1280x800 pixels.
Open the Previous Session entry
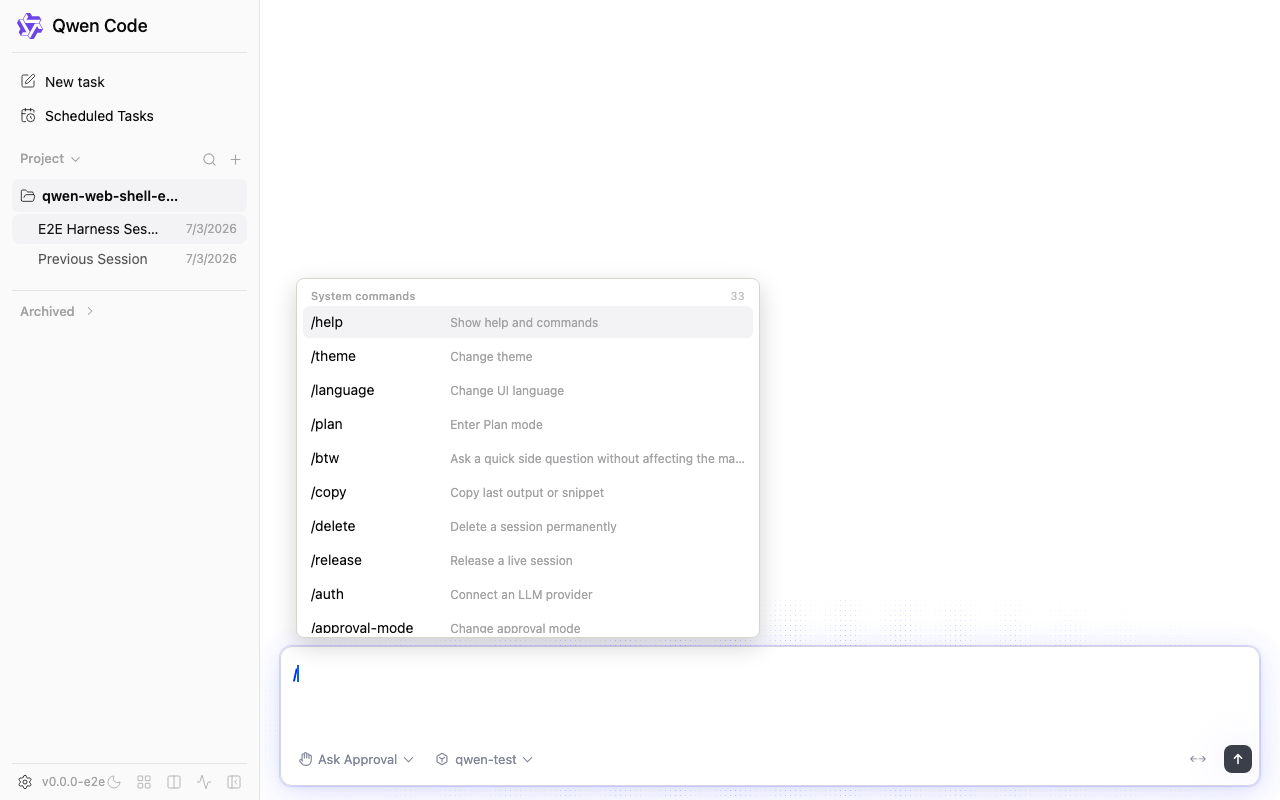pos(129,259)
